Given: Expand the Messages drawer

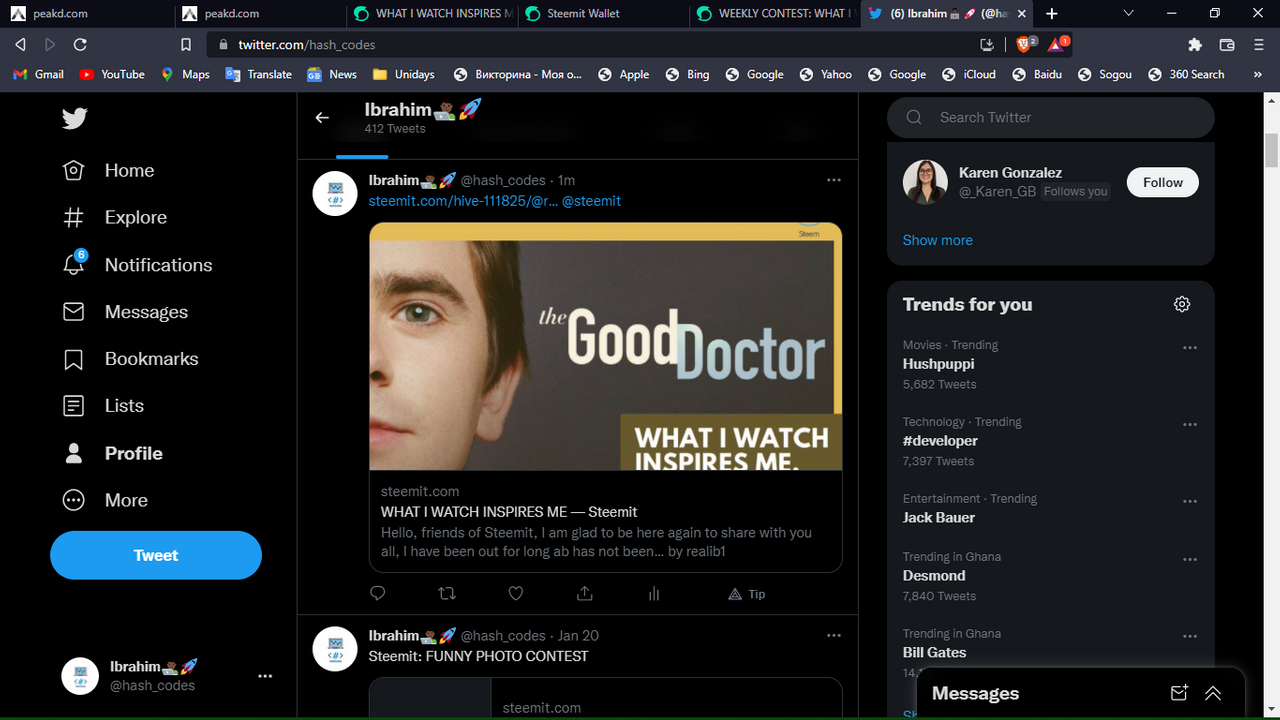Looking at the screenshot, I should [x=1213, y=693].
